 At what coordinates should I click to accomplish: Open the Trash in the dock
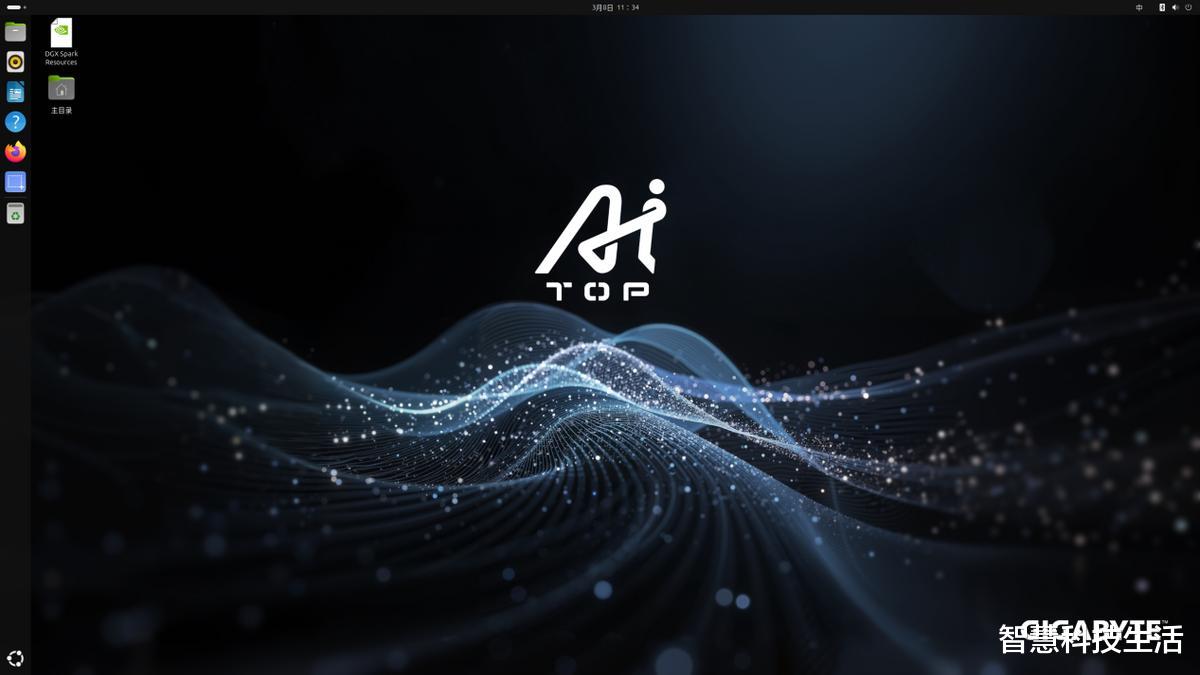15,213
